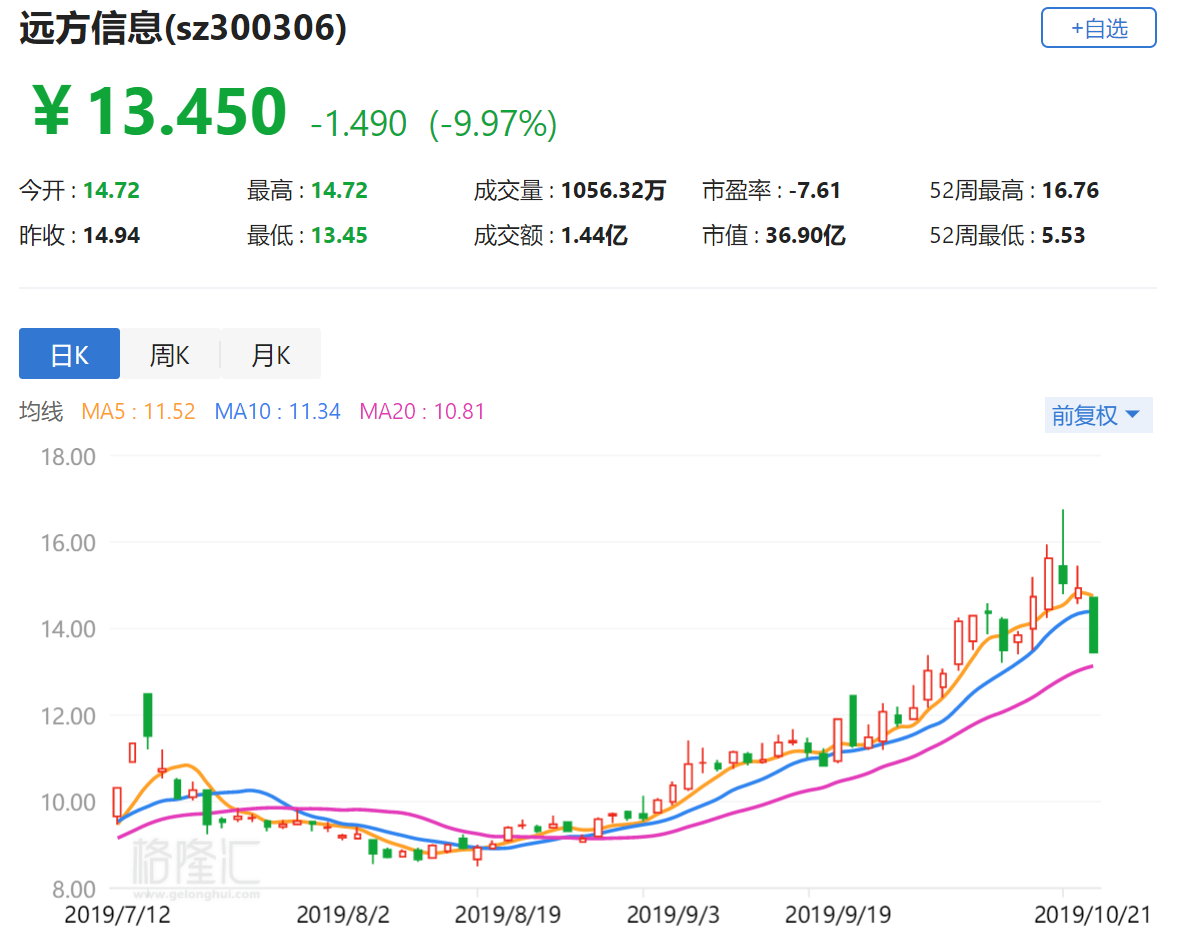Click the 昨收 value 14.94

coord(111,235)
